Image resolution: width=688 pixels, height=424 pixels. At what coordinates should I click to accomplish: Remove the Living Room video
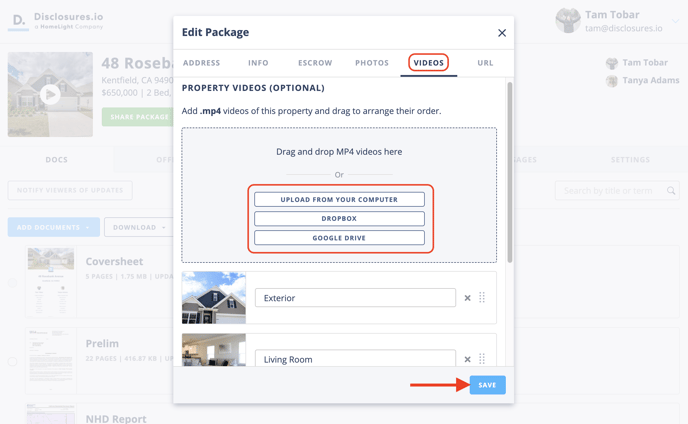(x=467, y=359)
